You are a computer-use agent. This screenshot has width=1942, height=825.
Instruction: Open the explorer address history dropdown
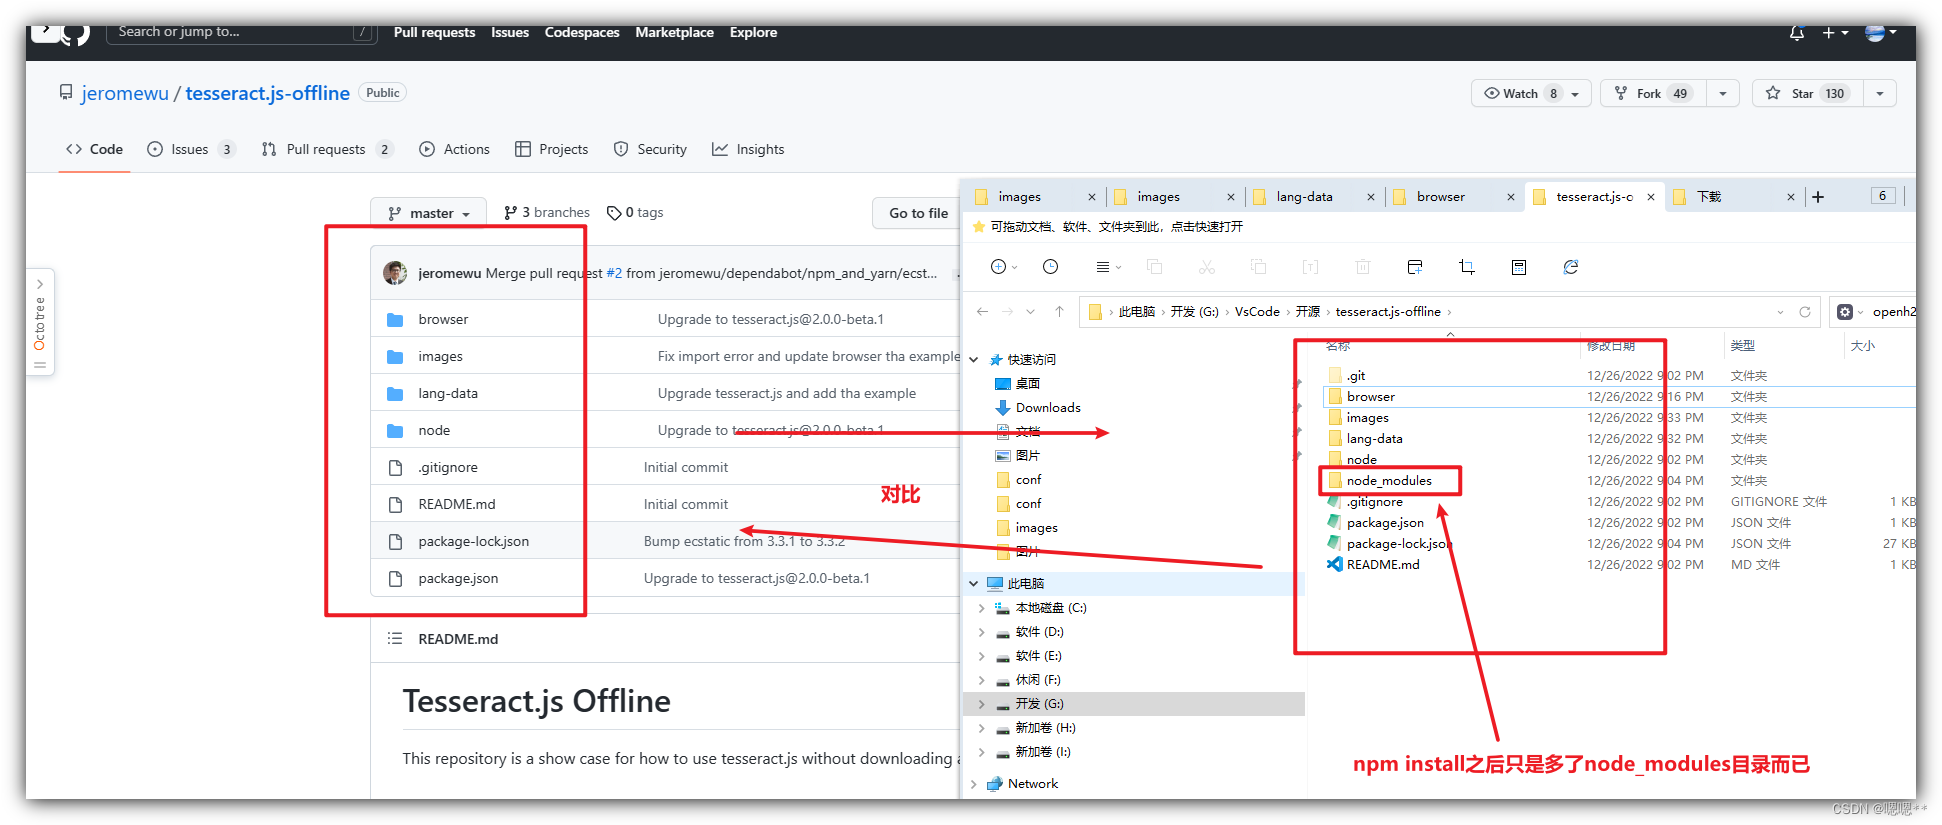1780,312
